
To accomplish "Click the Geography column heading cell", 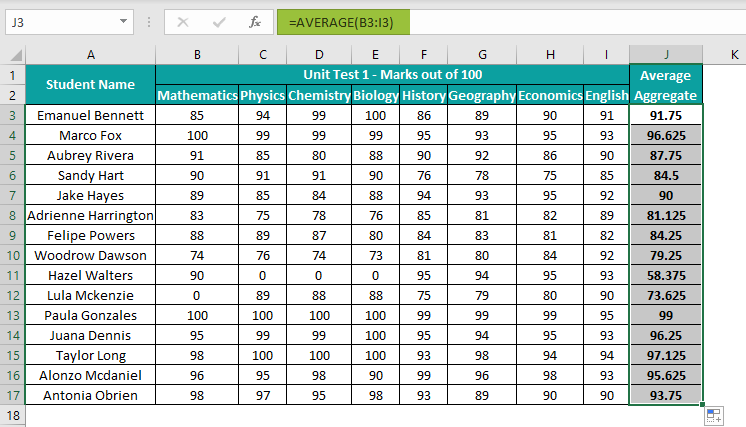I will coord(482,95).
